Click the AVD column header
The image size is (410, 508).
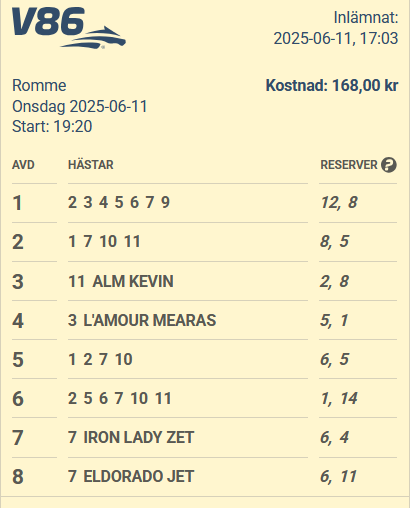23,165
